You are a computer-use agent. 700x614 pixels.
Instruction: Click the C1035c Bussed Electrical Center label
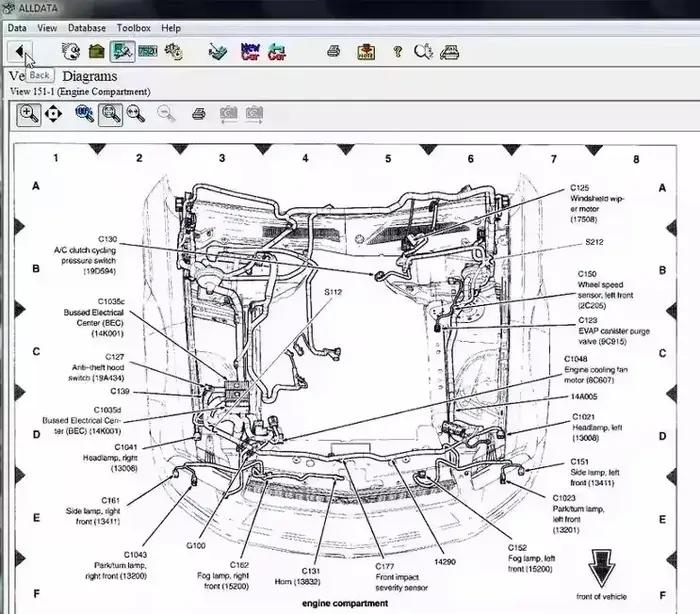click(94, 317)
